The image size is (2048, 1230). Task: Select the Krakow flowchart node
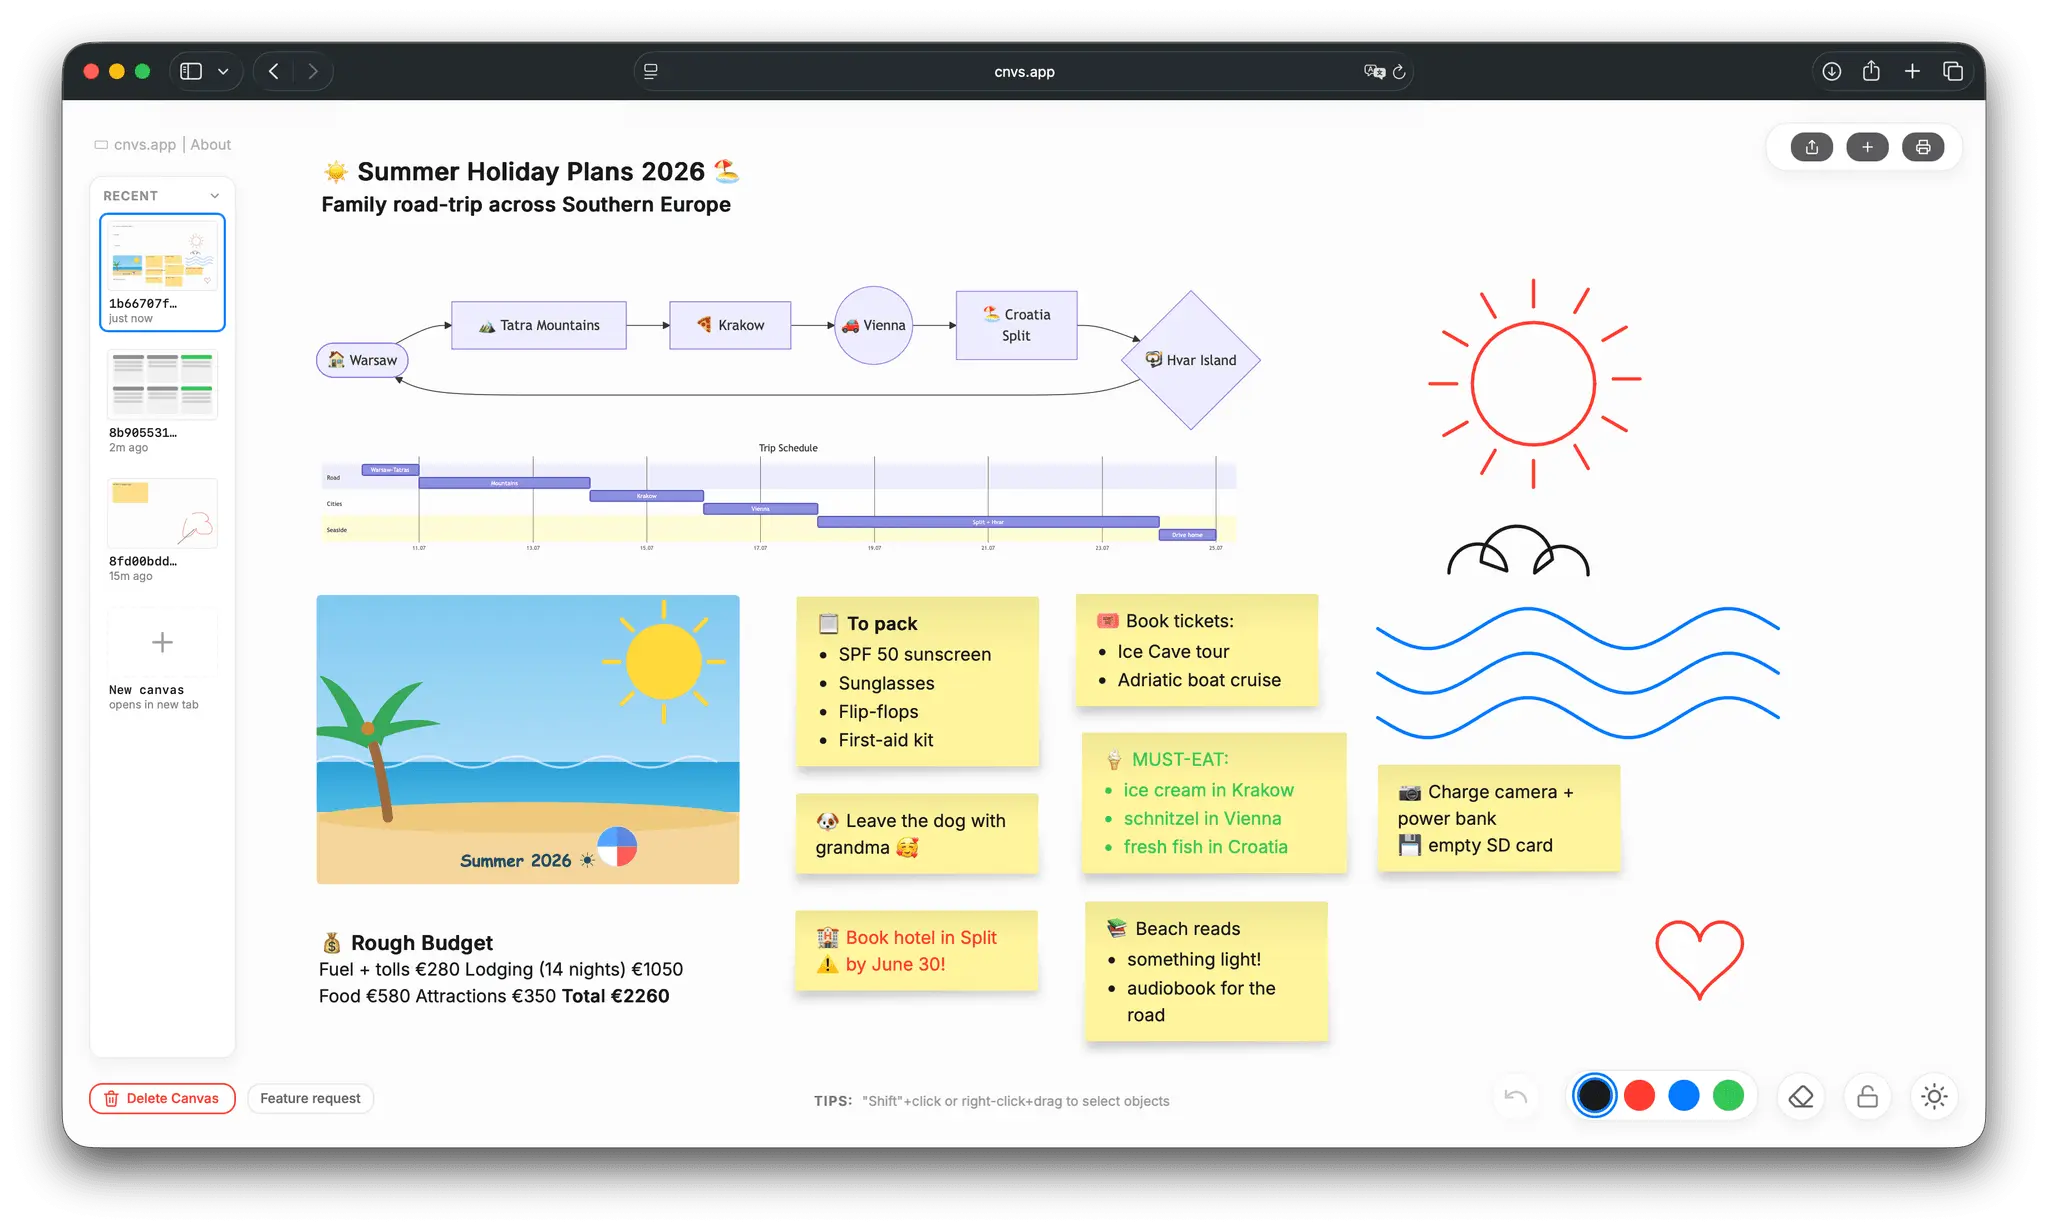[x=730, y=325]
